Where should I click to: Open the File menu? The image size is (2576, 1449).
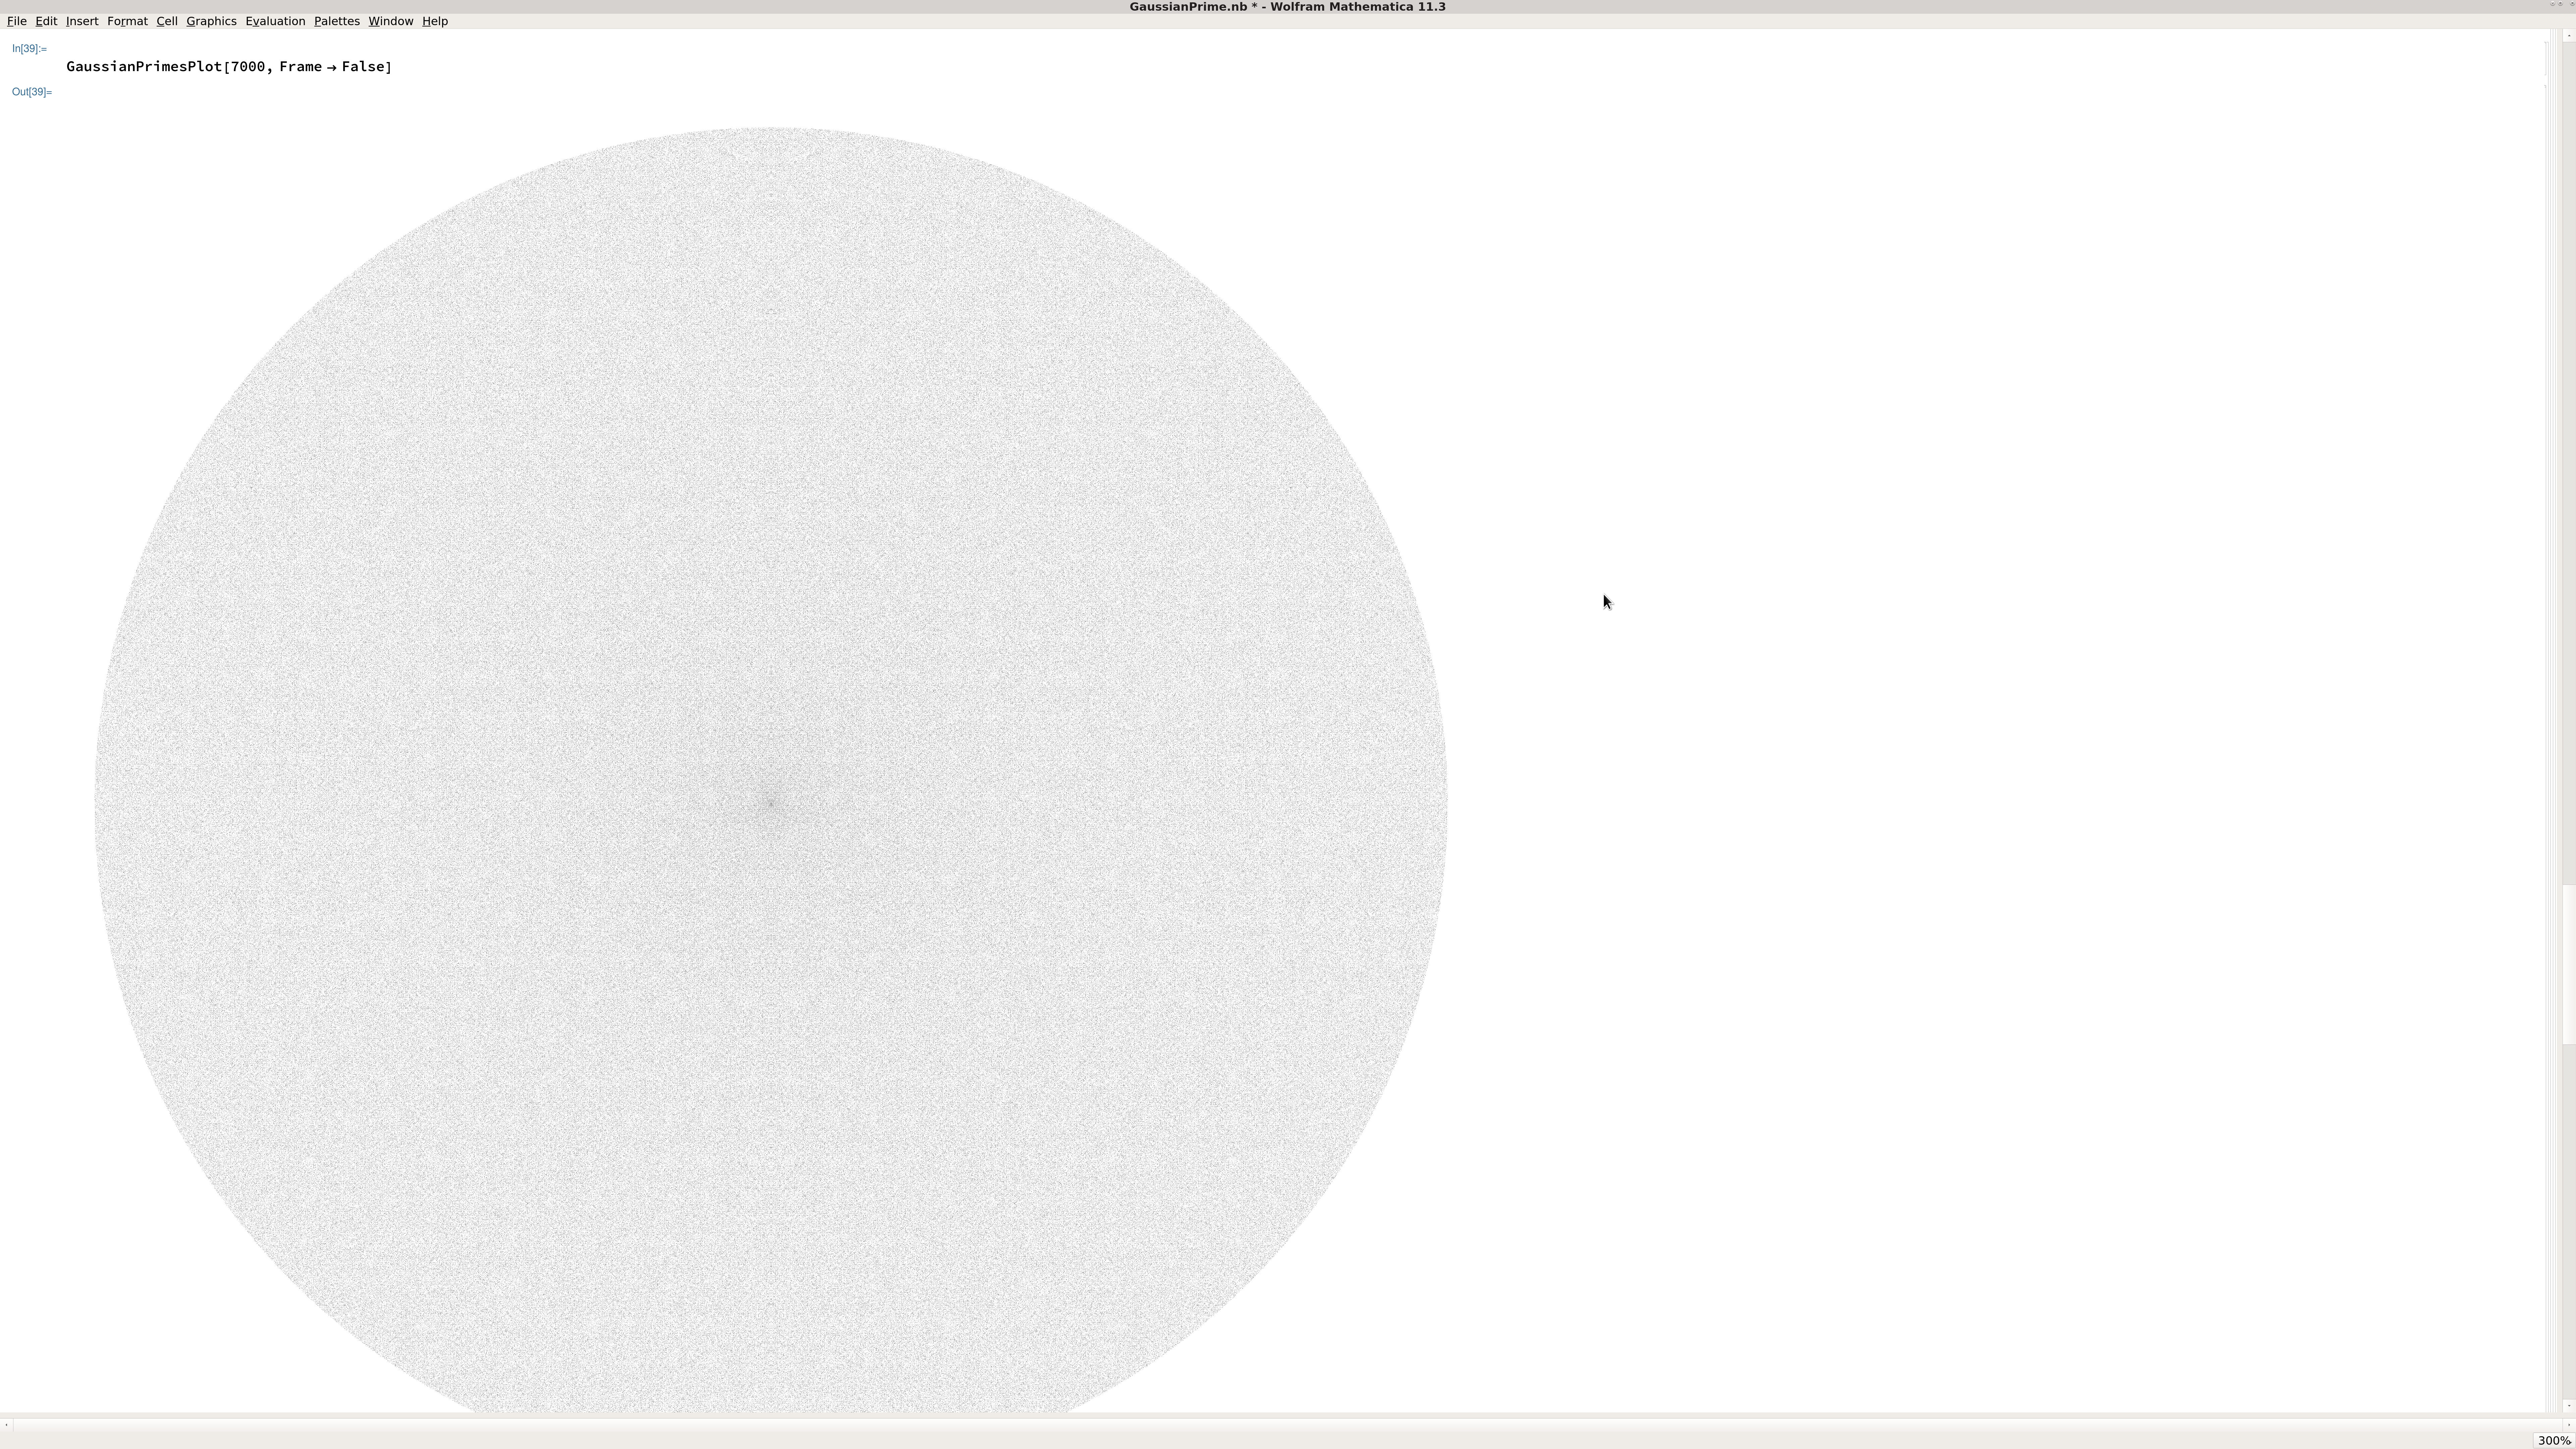[x=17, y=21]
